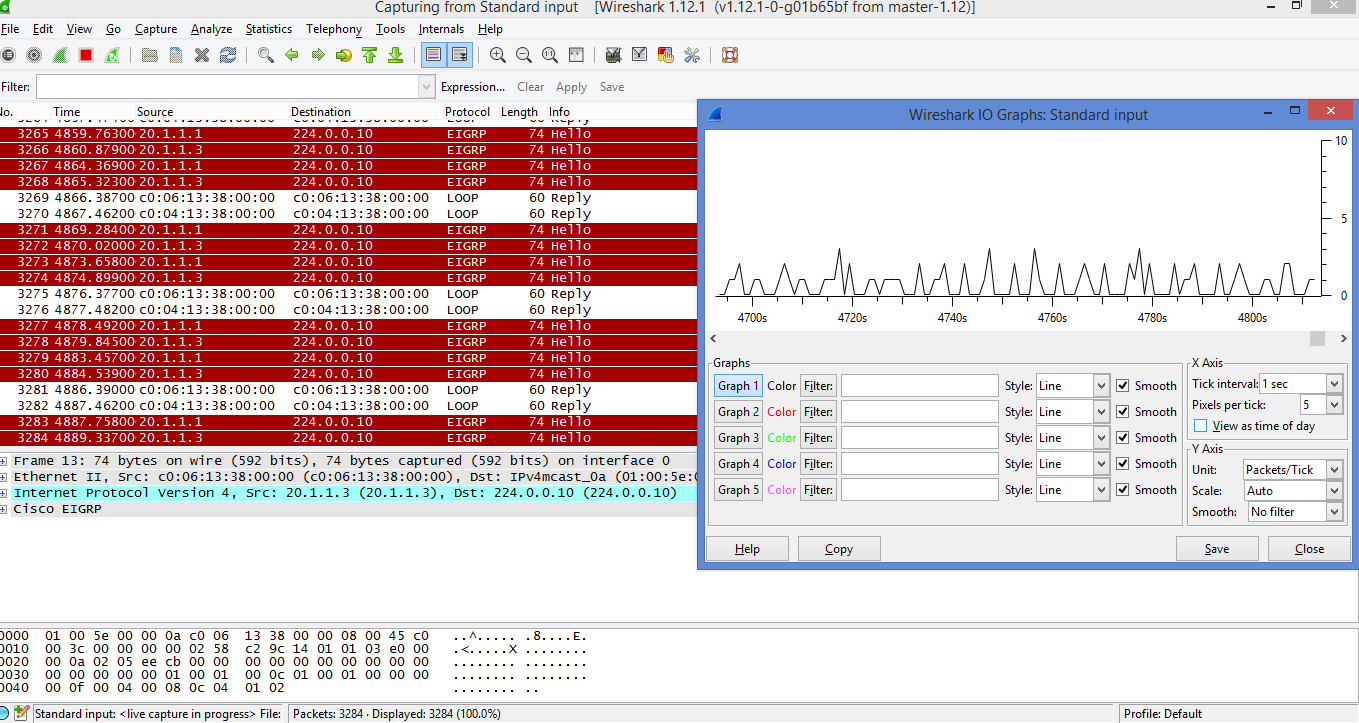This screenshot has width=1359, height=723.
Task: Jump to the last packet
Action: pos(395,55)
